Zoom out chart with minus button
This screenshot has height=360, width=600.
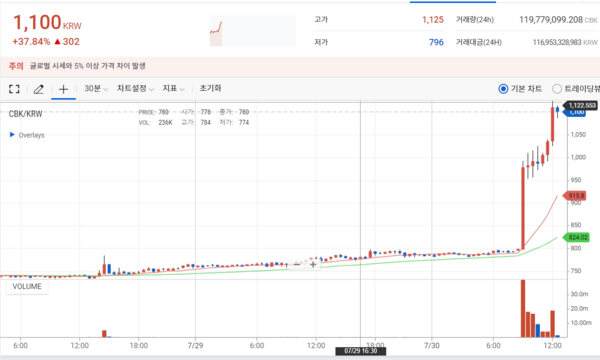(x=297, y=264)
